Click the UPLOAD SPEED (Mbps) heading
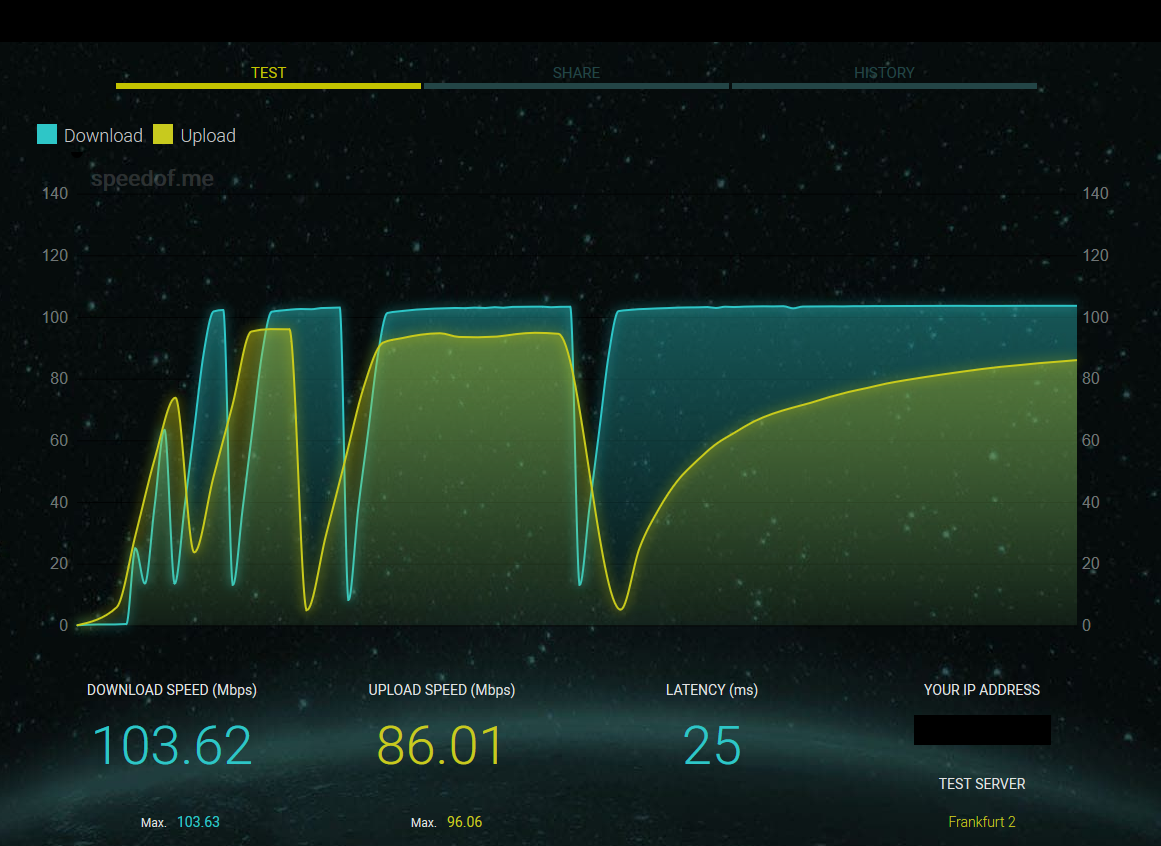Screen dimensions: 1161x846 tap(442, 690)
